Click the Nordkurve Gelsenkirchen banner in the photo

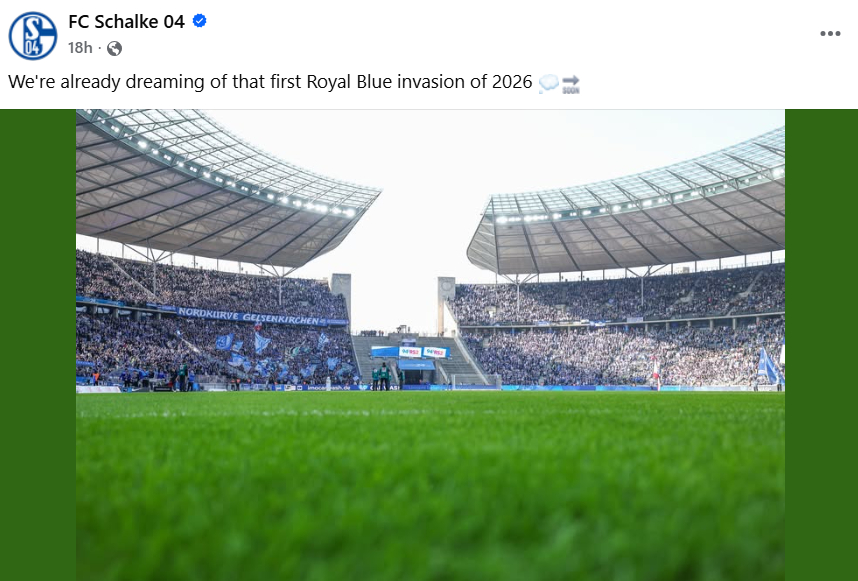(x=248, y=316)
